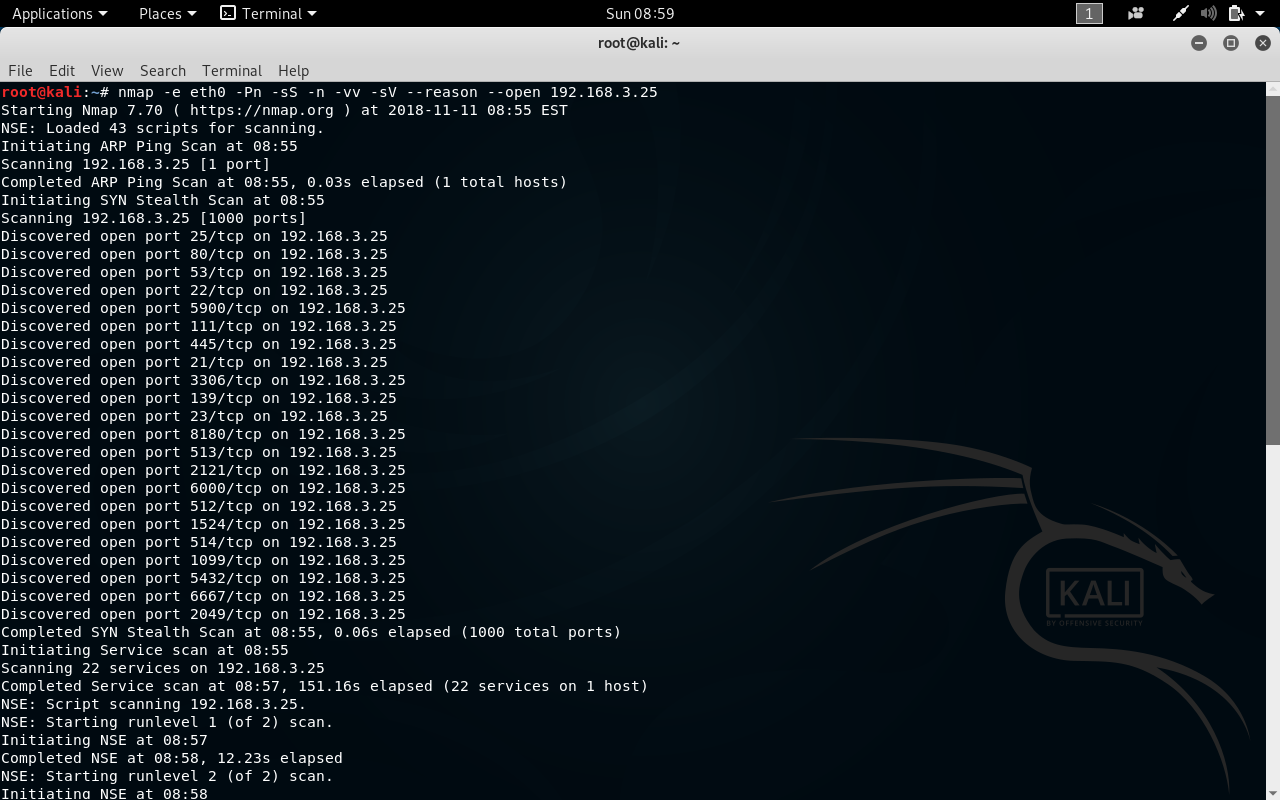The width and height of the screenshot is (1280, 800).
Task: Click 'Discovered open port 5432/tcp' line
Action: tap(203, 578)
